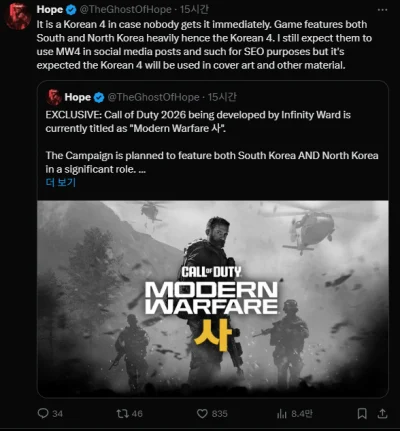Open the three-dot more options menu

click(382, 10)
